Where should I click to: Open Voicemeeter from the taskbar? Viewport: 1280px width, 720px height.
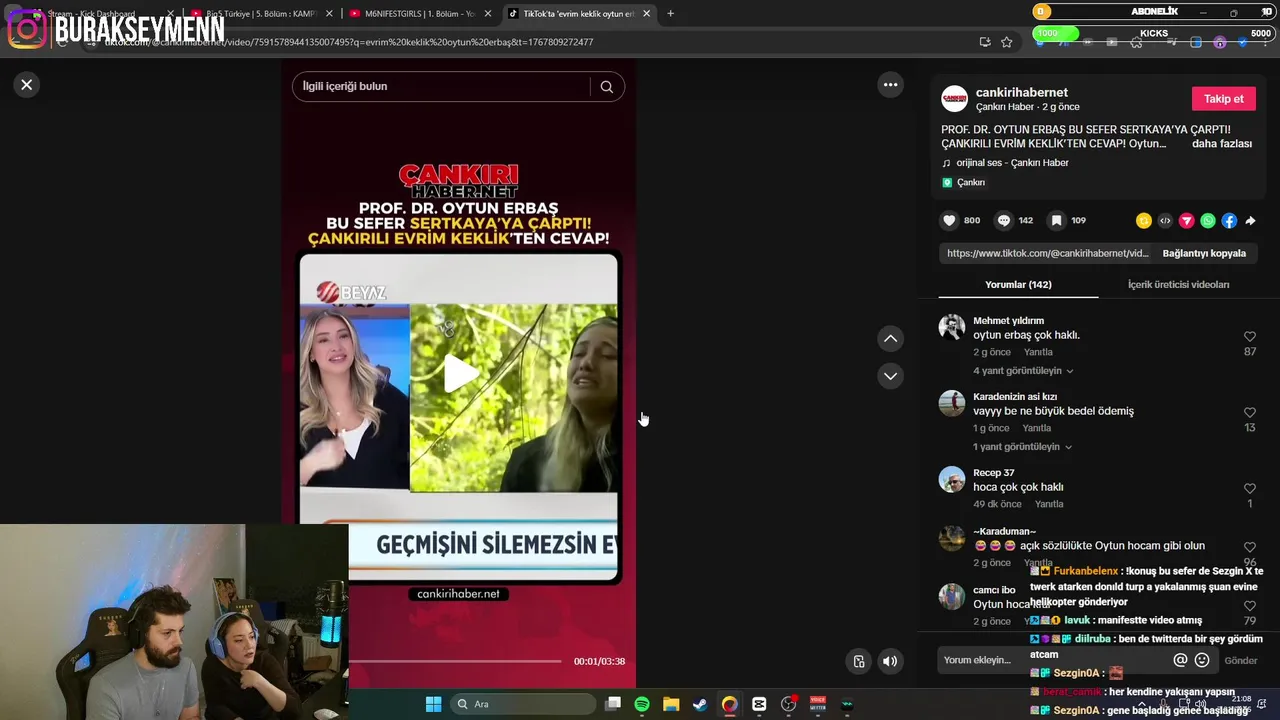[818, 704]
